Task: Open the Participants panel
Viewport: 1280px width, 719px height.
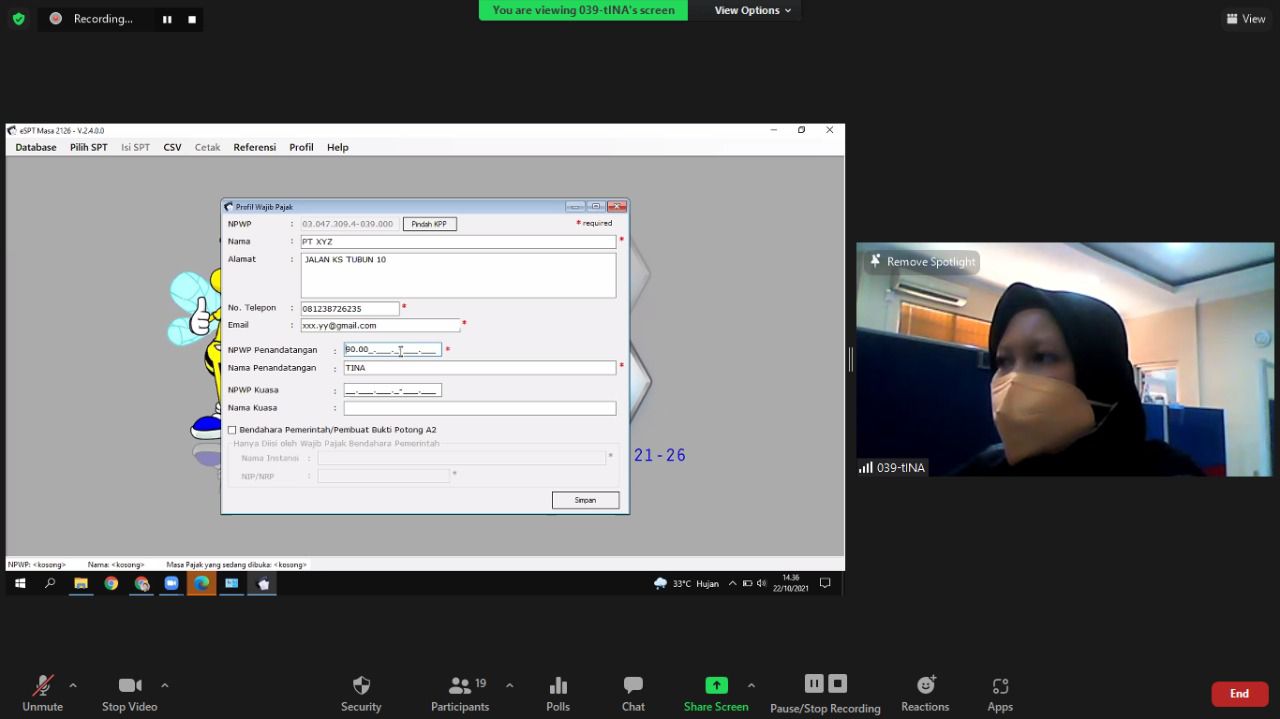Action: pos(460,686)
